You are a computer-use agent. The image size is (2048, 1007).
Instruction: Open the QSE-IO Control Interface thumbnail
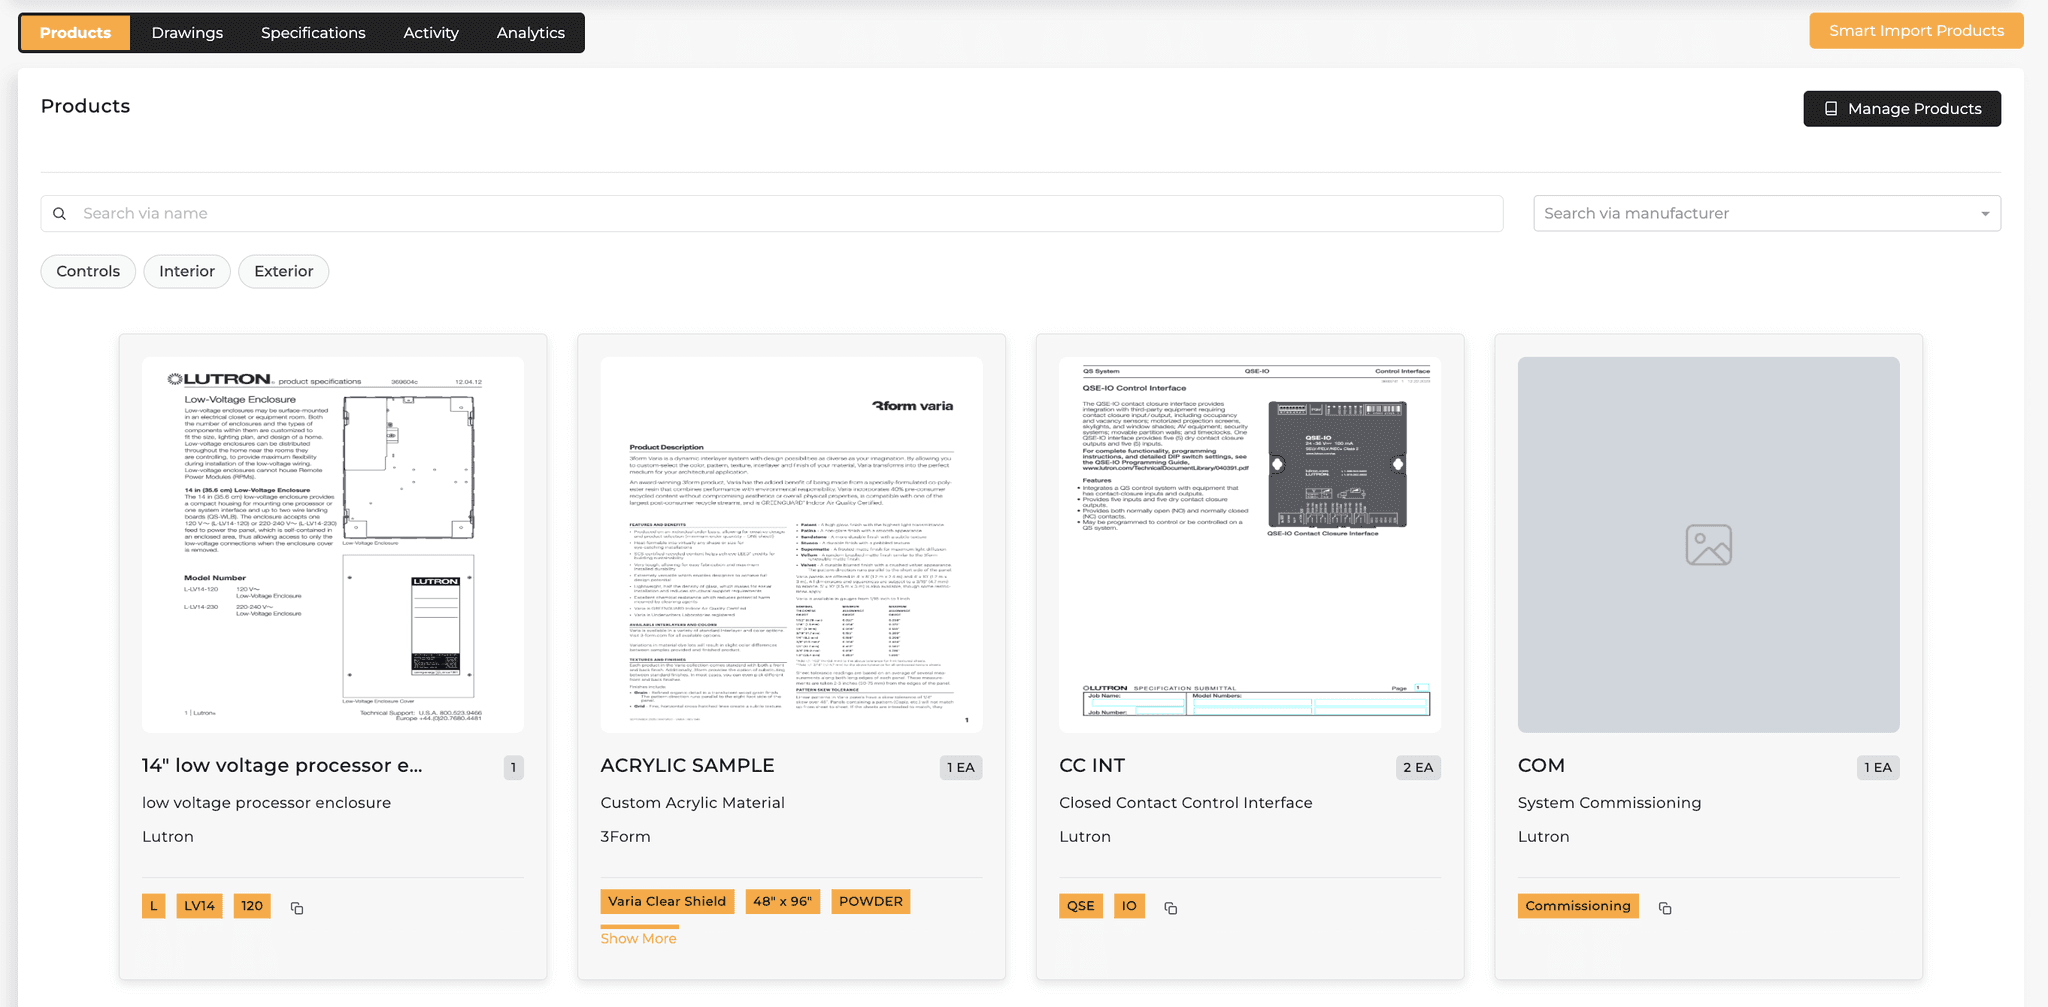tap(1250, 545)
